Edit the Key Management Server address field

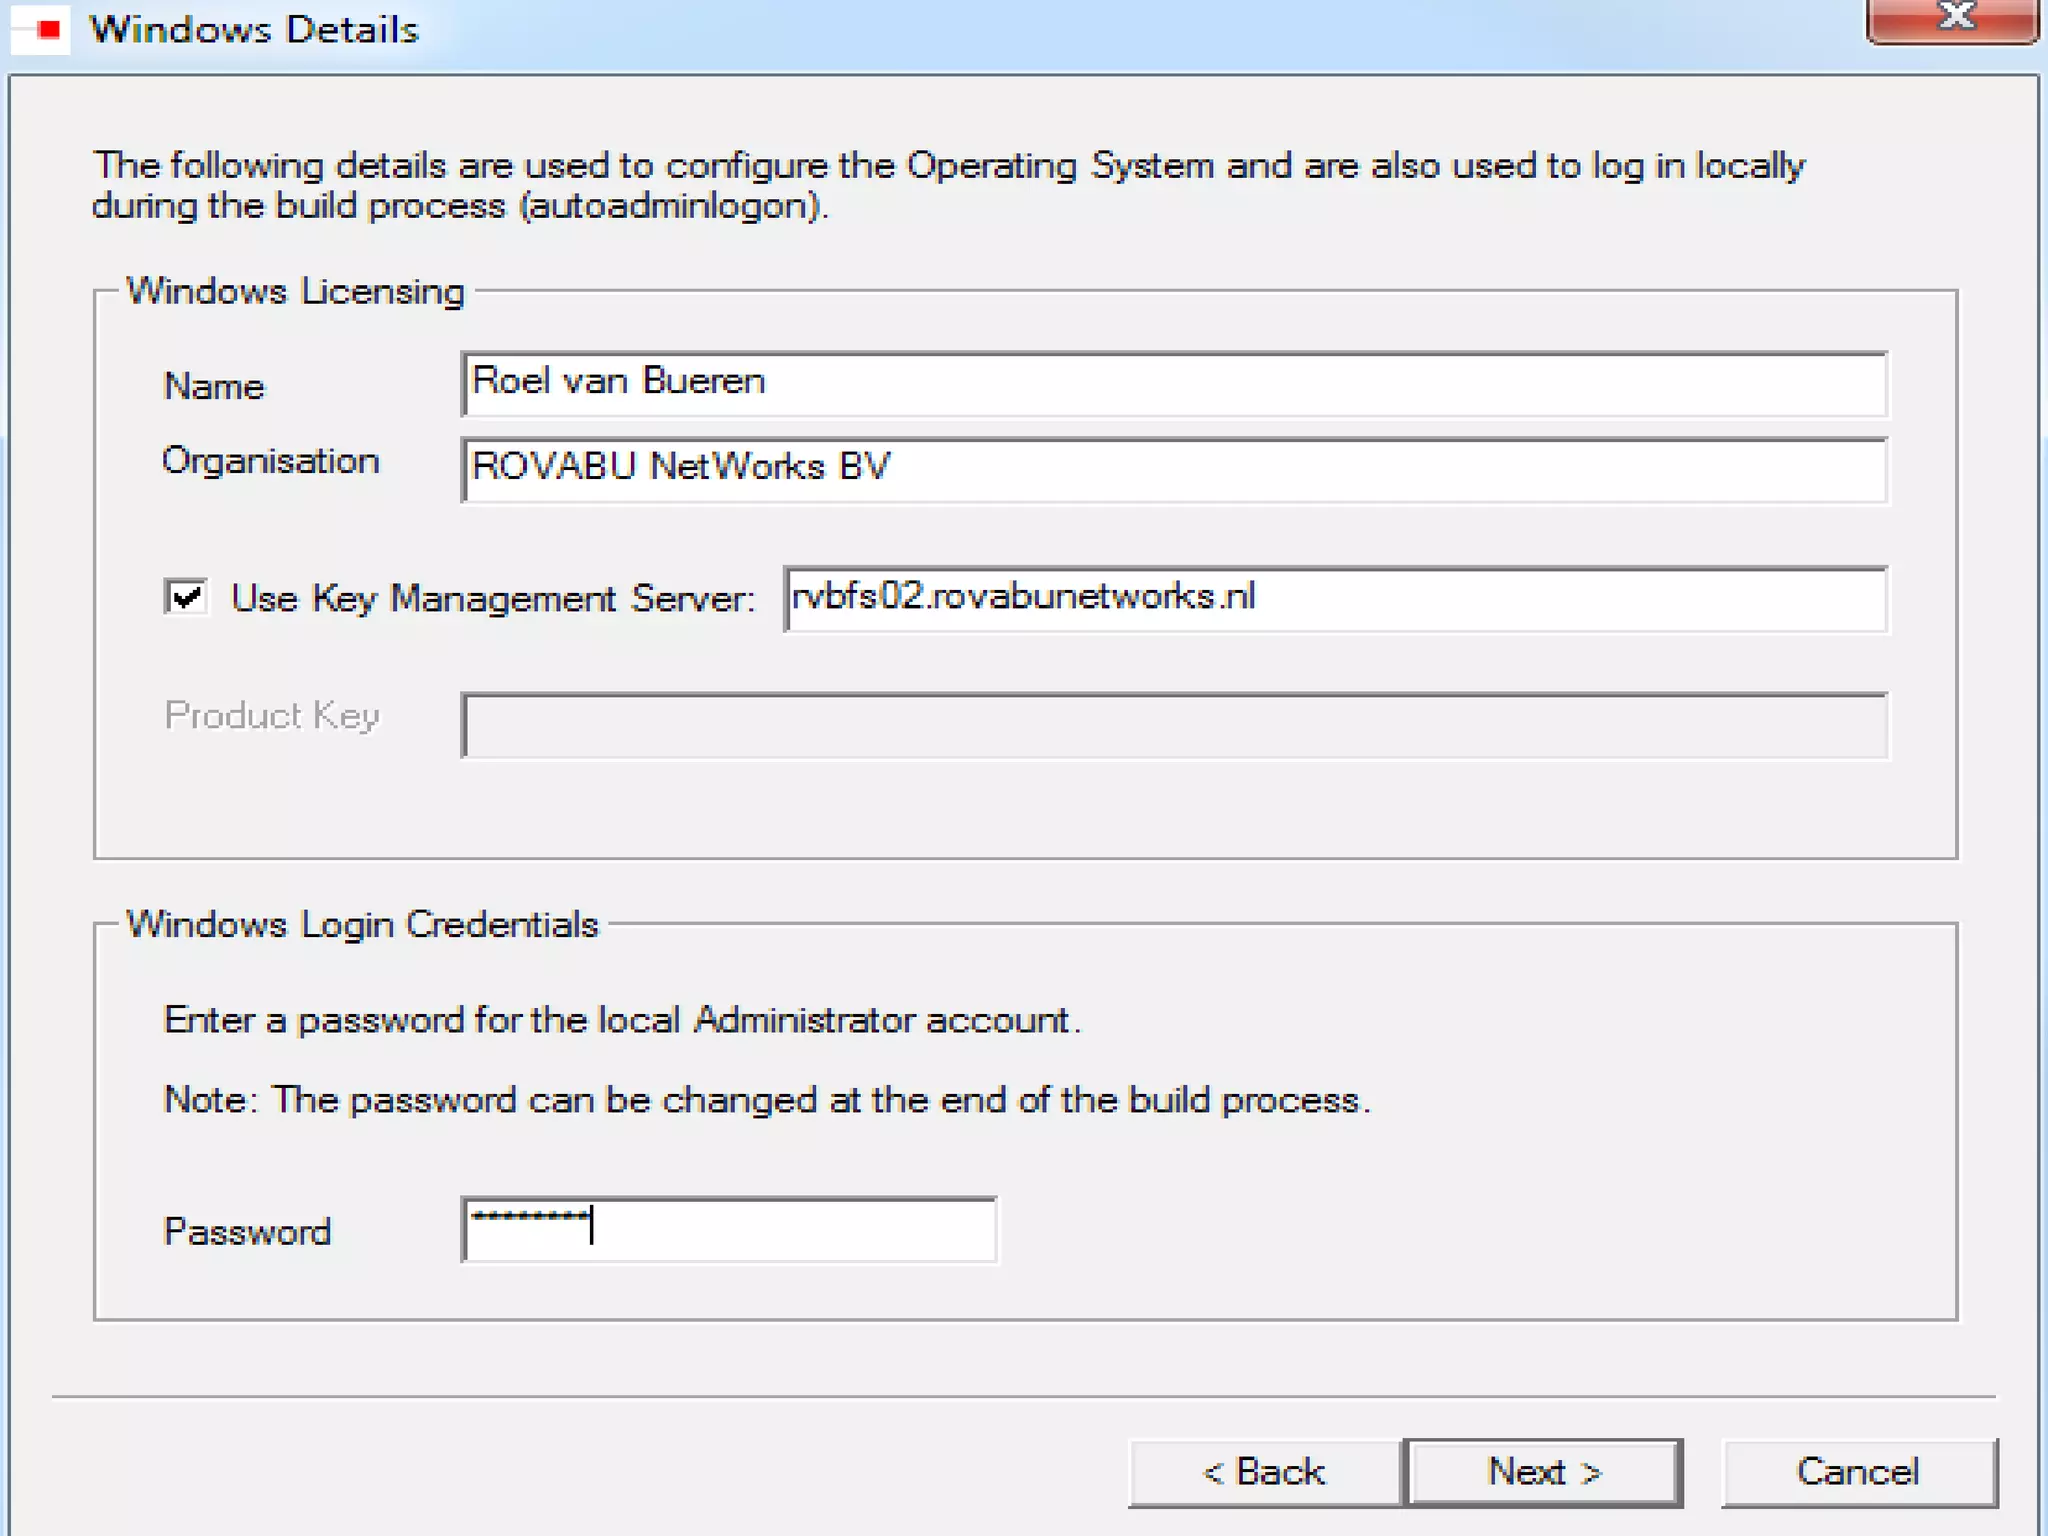(1336, 599)
